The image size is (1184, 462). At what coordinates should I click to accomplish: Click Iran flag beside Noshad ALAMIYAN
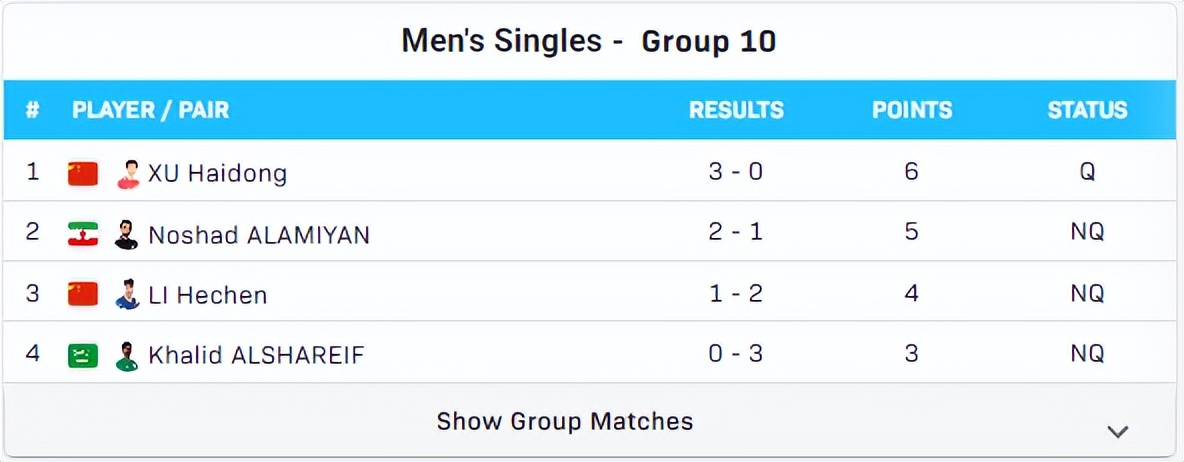83,234
